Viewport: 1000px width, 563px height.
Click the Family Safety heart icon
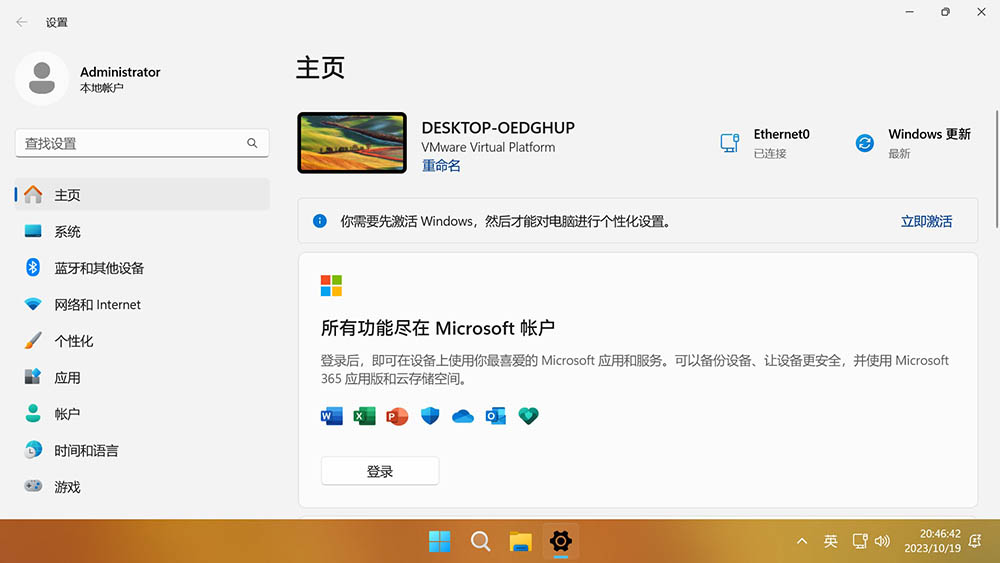528,416
